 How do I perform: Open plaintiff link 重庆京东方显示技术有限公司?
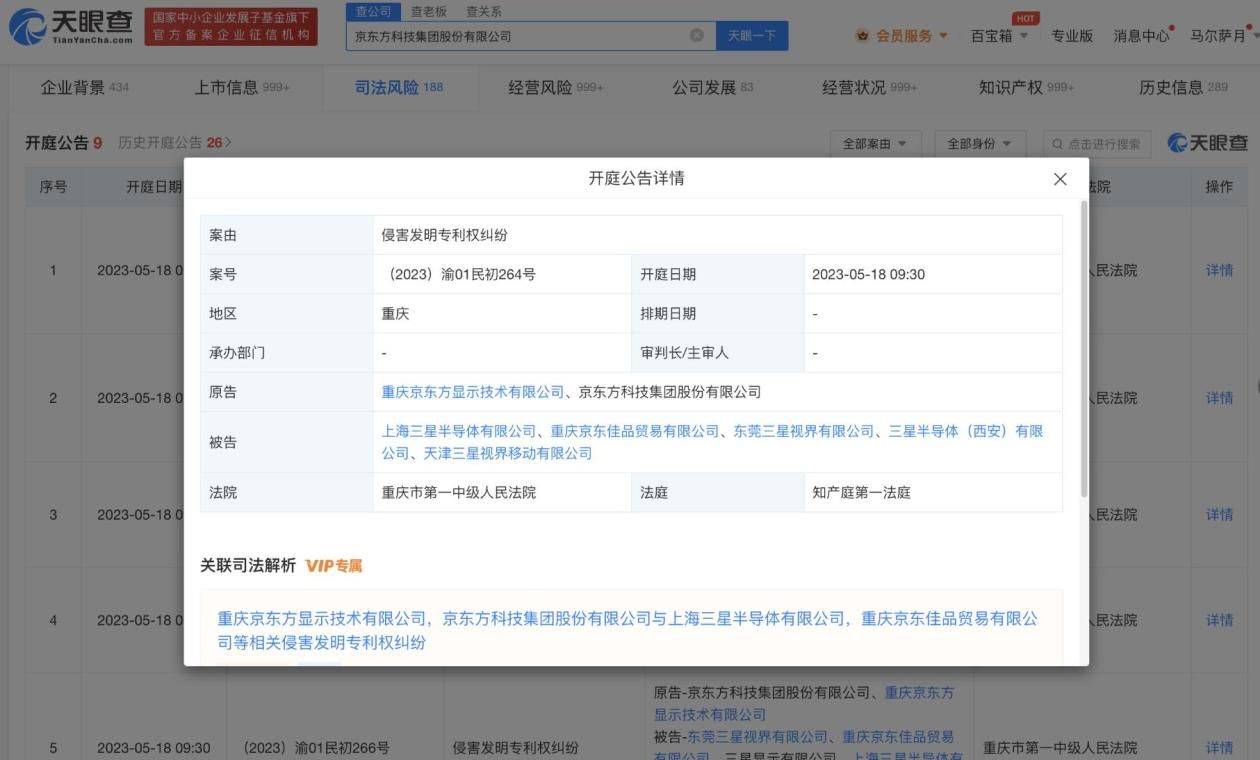[473, 392]
